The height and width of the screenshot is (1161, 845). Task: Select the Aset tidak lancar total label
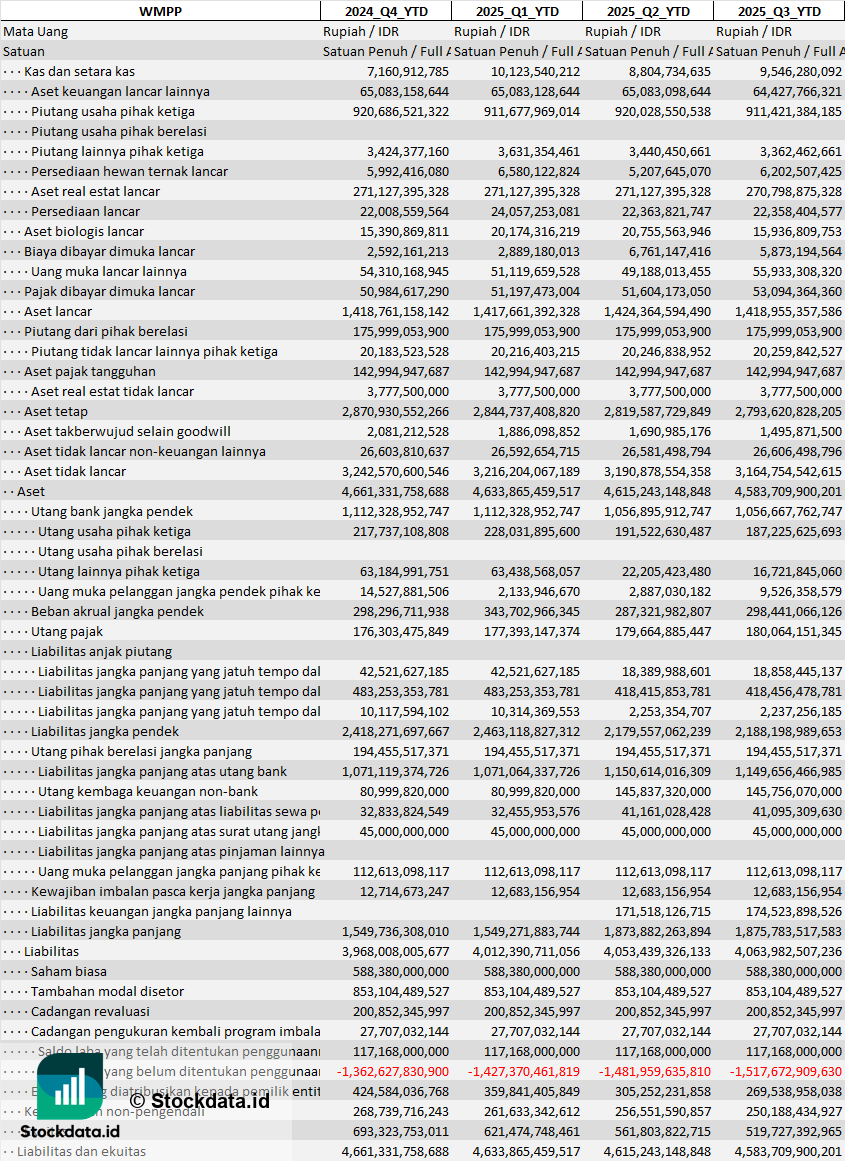(75, 472)
